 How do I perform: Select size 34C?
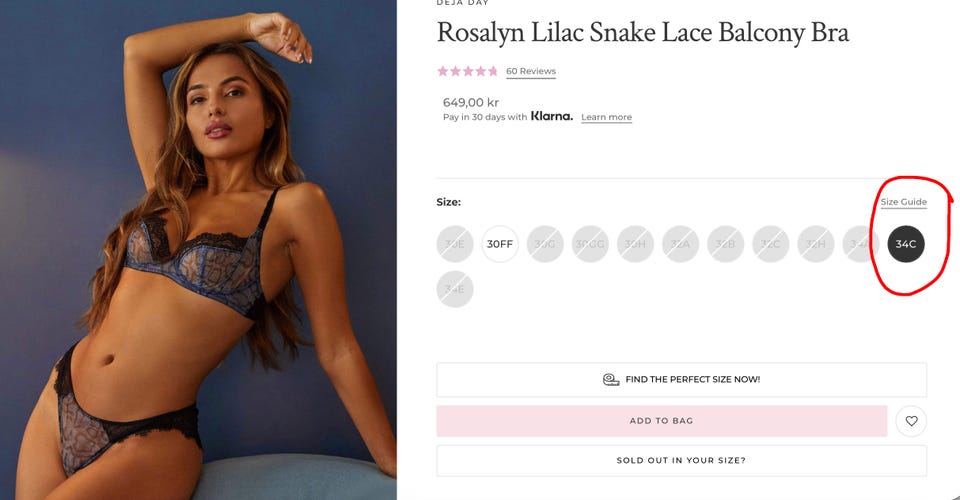pyautogui.click(x=906, y=244)
